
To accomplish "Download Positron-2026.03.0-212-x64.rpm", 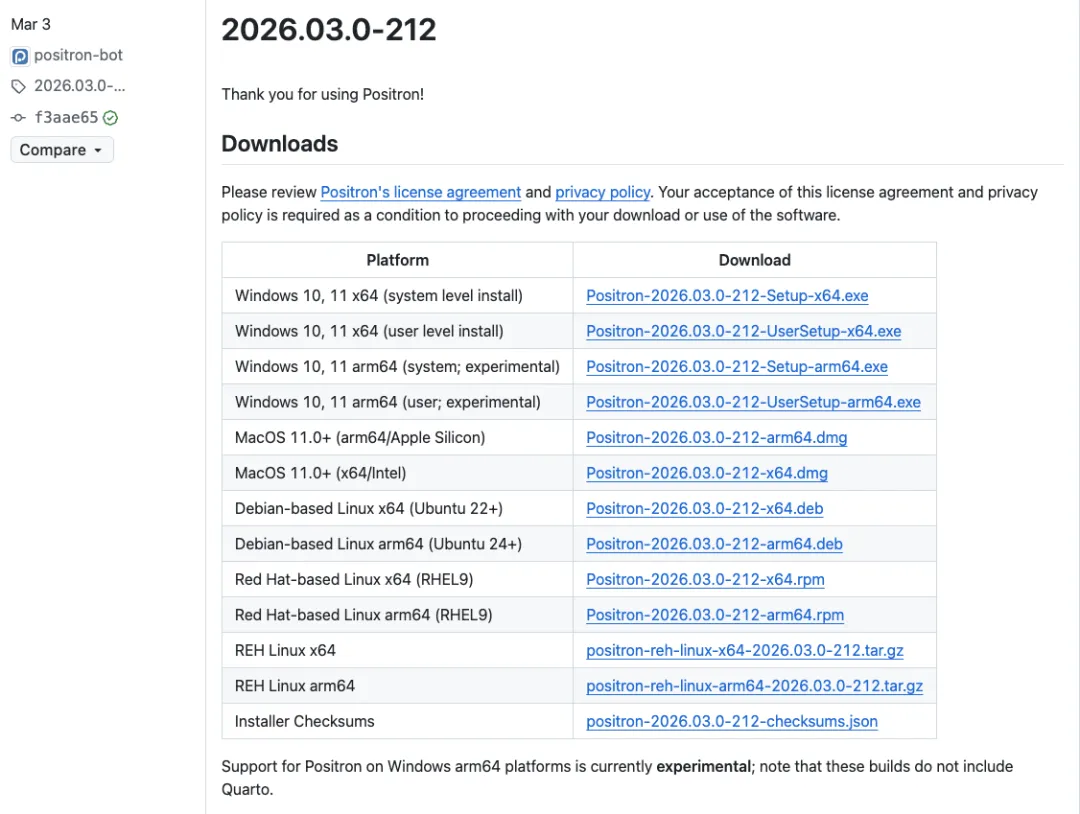I will 705,580.
